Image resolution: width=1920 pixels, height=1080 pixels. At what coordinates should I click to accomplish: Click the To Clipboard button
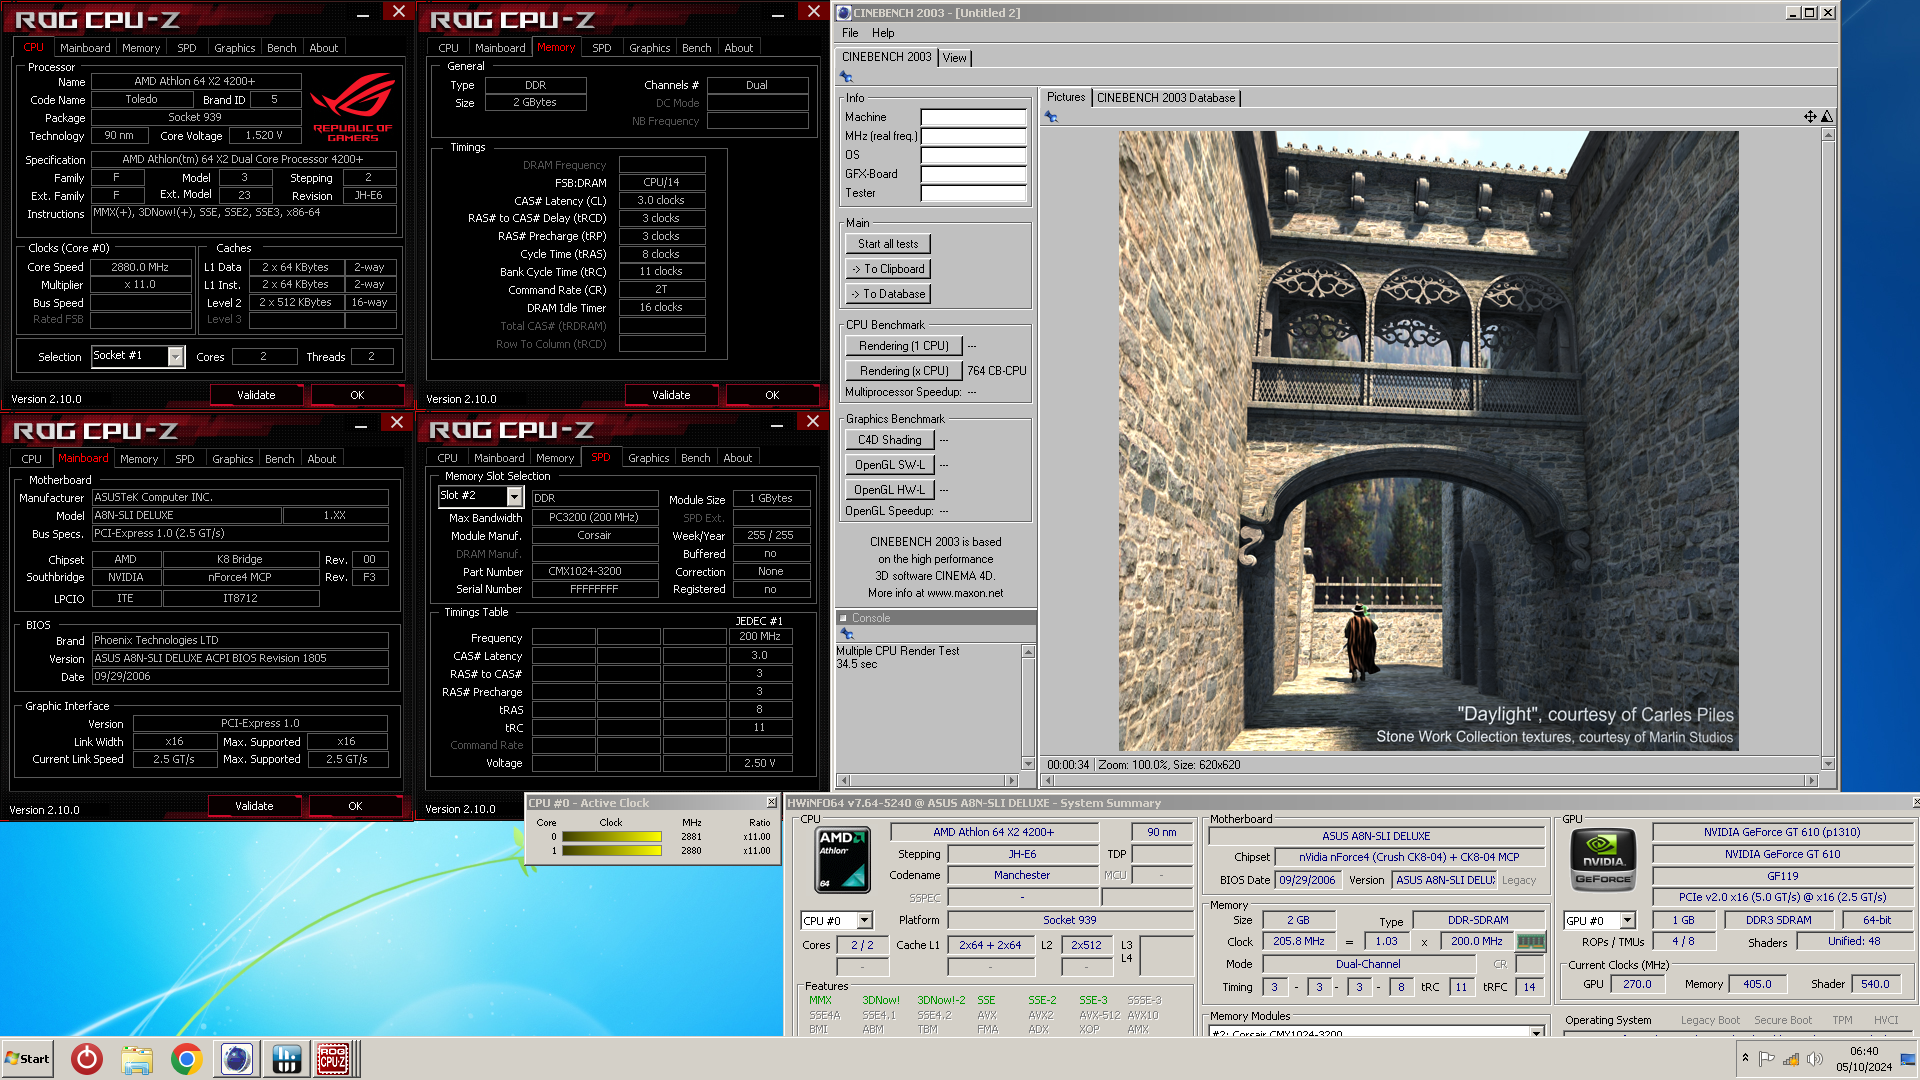click(x=888, y=269)
